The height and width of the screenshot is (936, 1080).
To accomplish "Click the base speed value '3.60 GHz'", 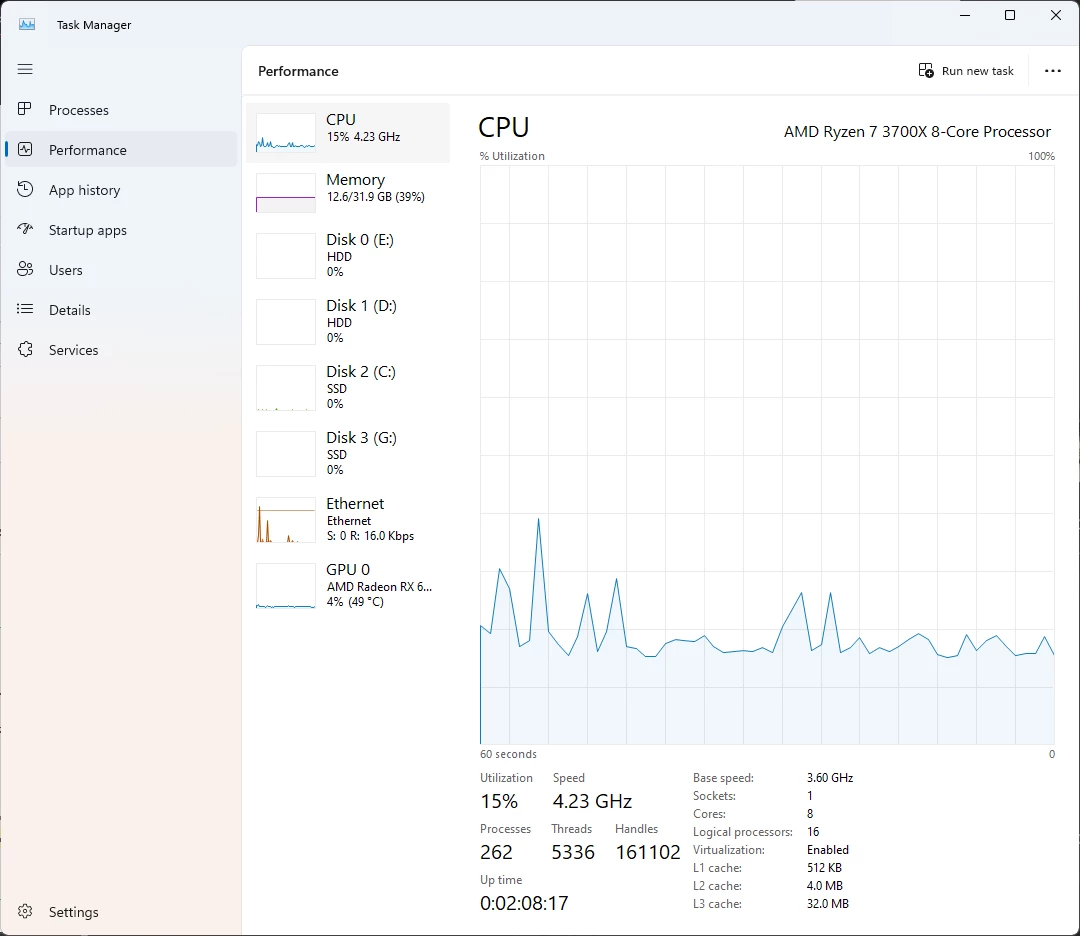I will tap(830, 778).
